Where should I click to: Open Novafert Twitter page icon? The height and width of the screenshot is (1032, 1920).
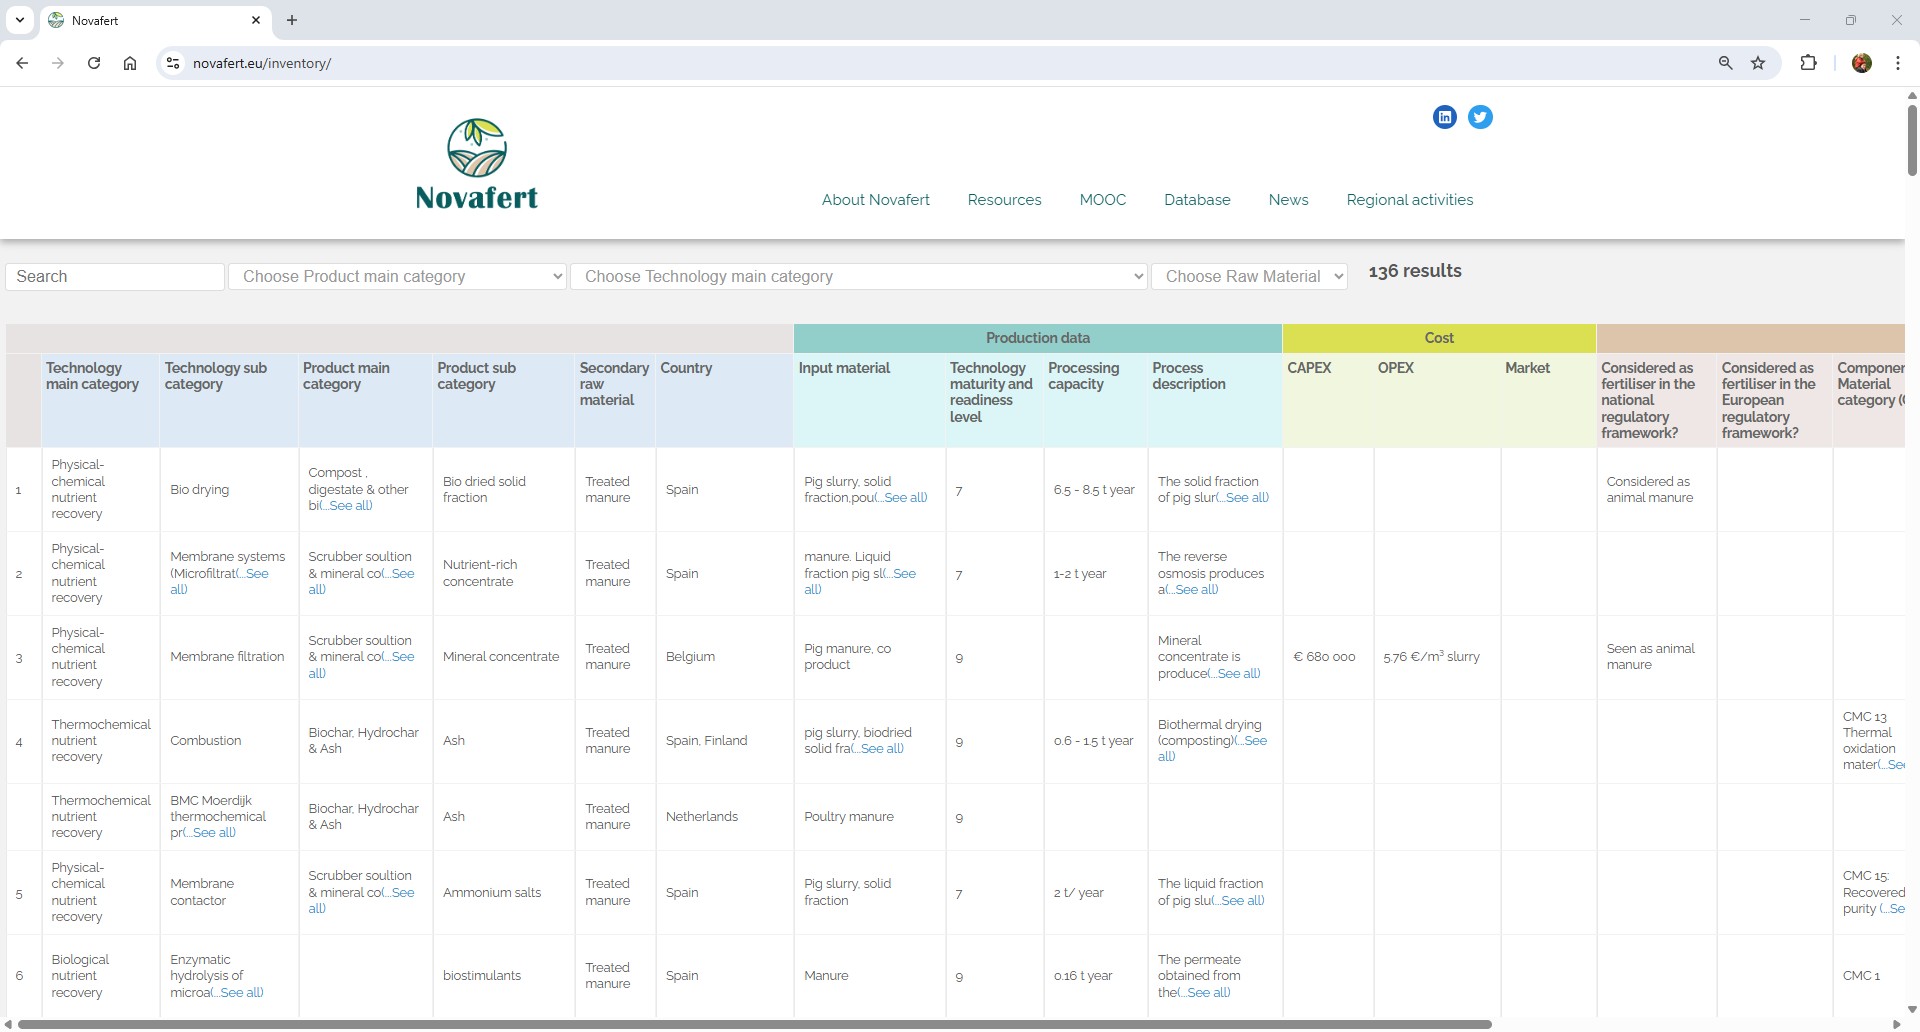[x=1480, y=117]
